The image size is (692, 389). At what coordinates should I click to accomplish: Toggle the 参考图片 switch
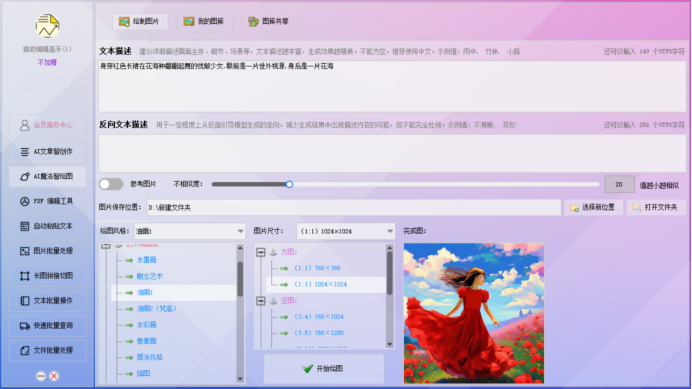pyautogui.click(x=111, y=184)
